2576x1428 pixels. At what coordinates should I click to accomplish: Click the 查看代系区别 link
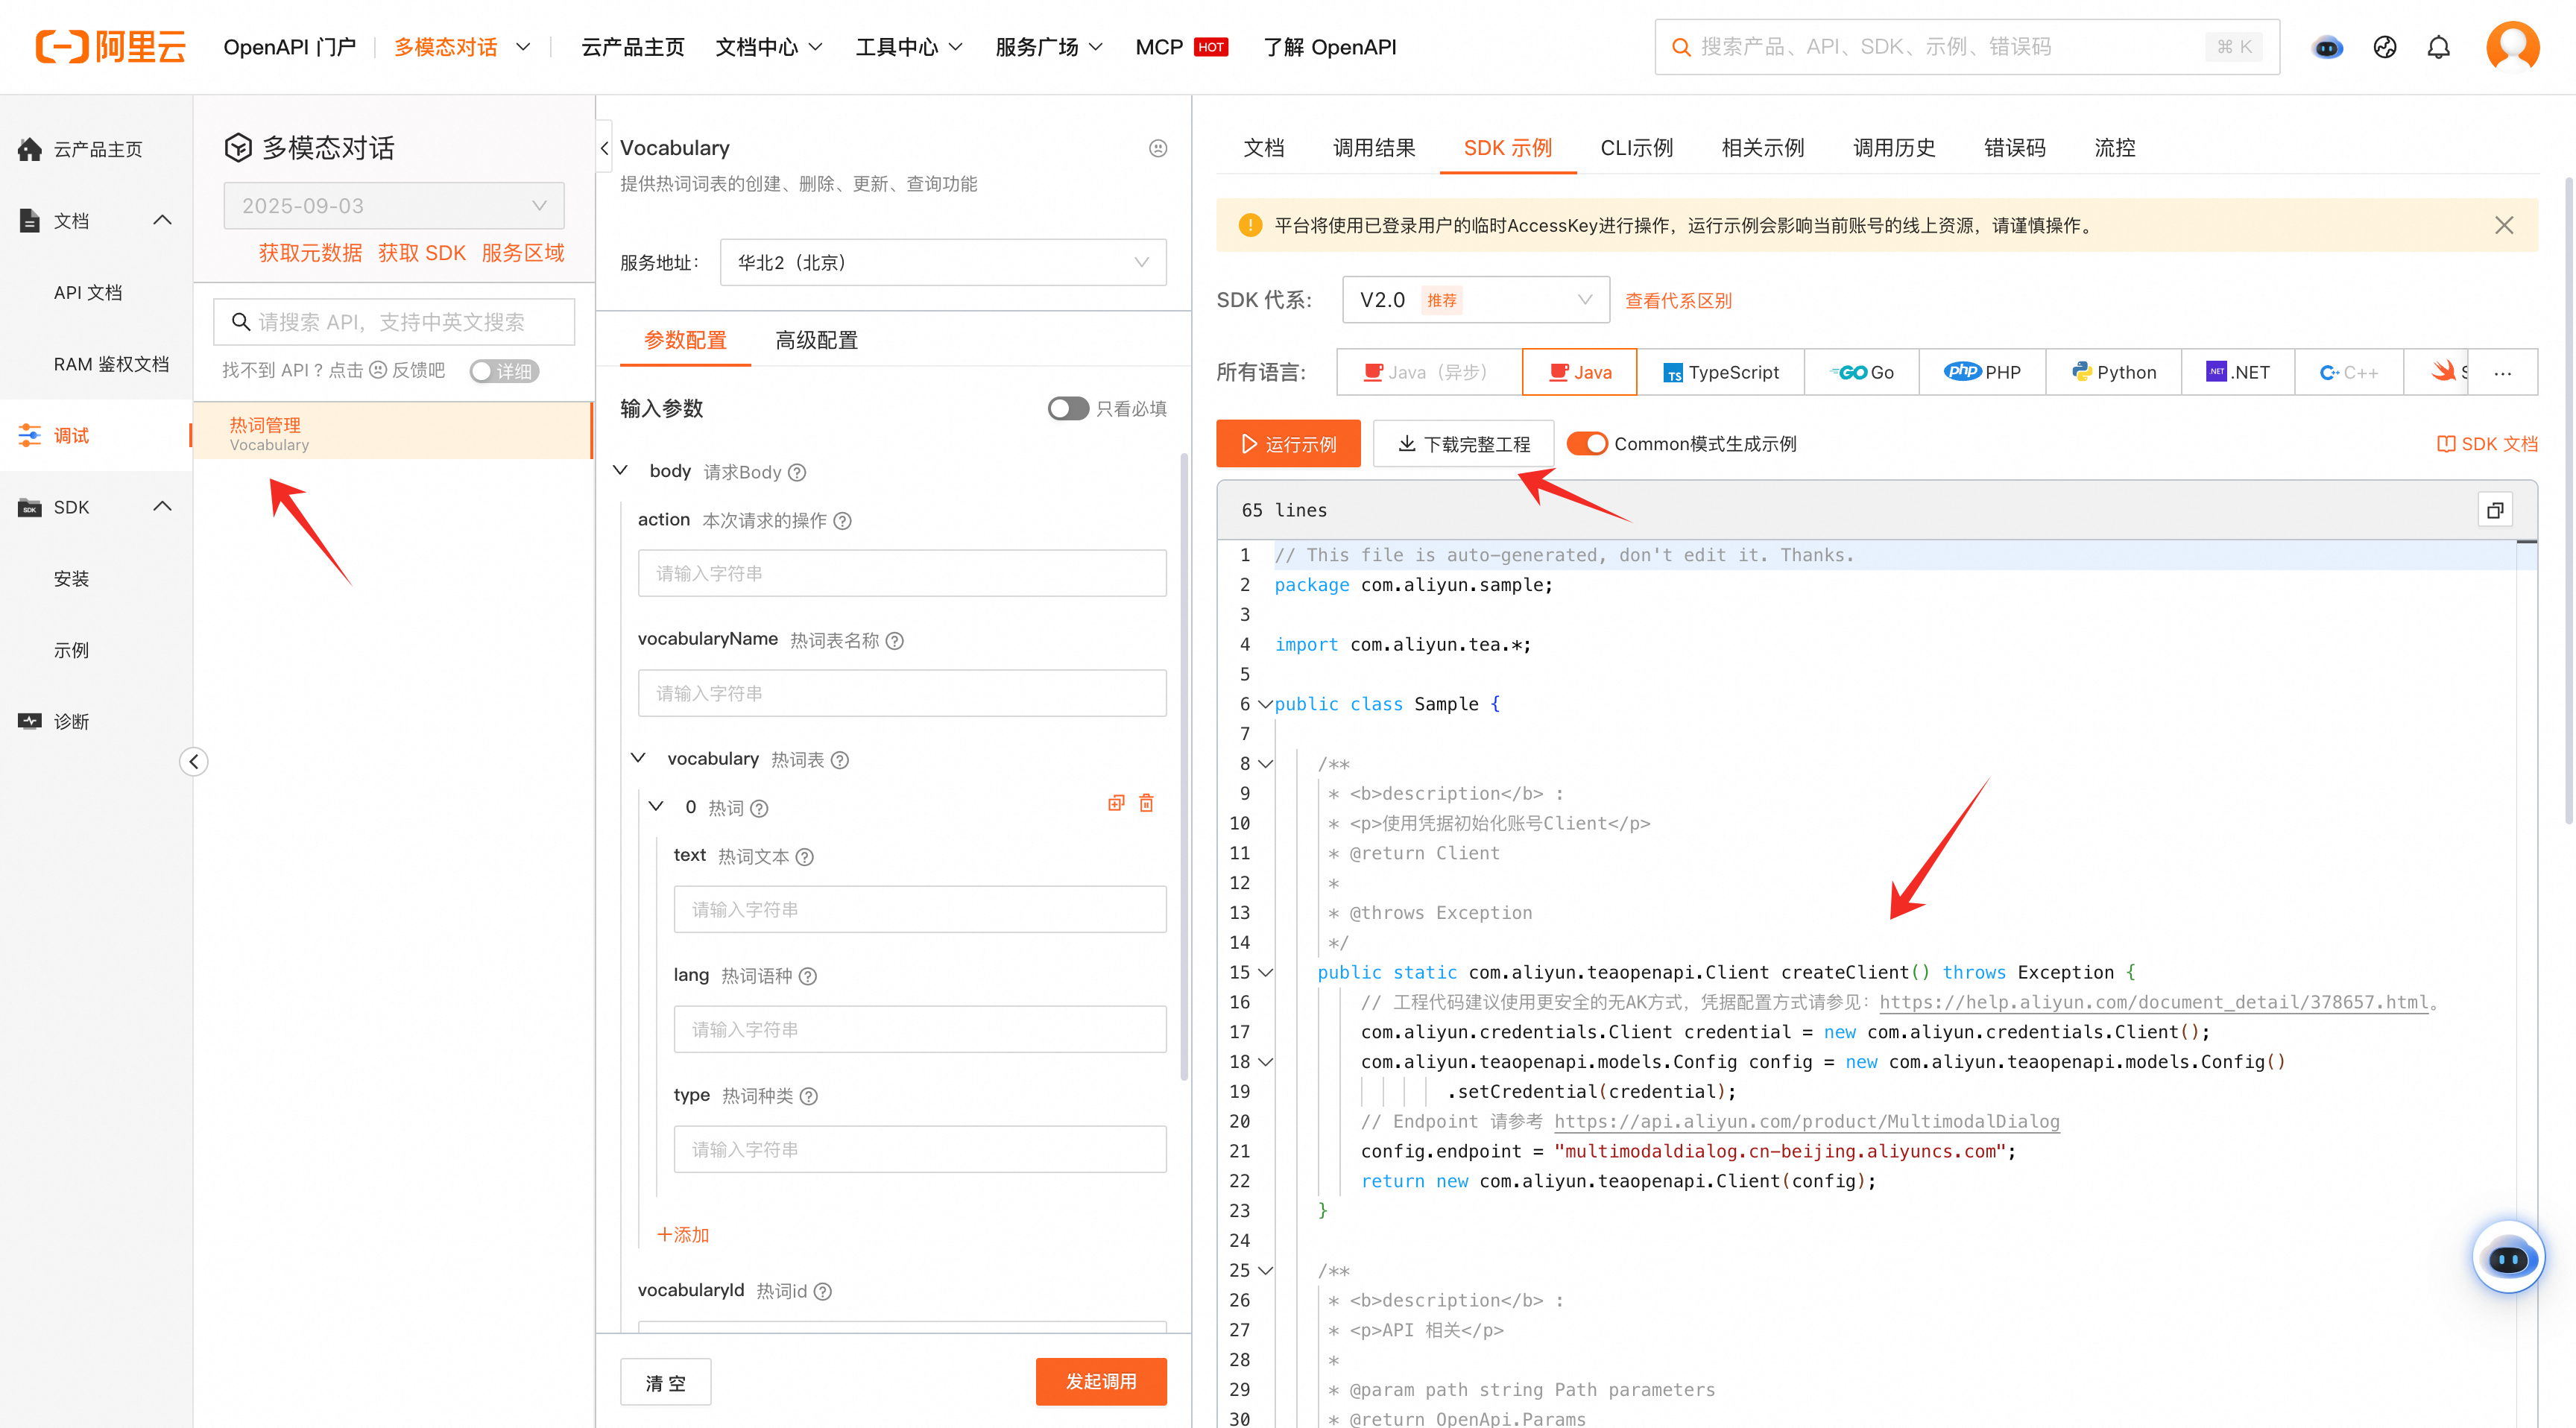[x=1678, y=300]
